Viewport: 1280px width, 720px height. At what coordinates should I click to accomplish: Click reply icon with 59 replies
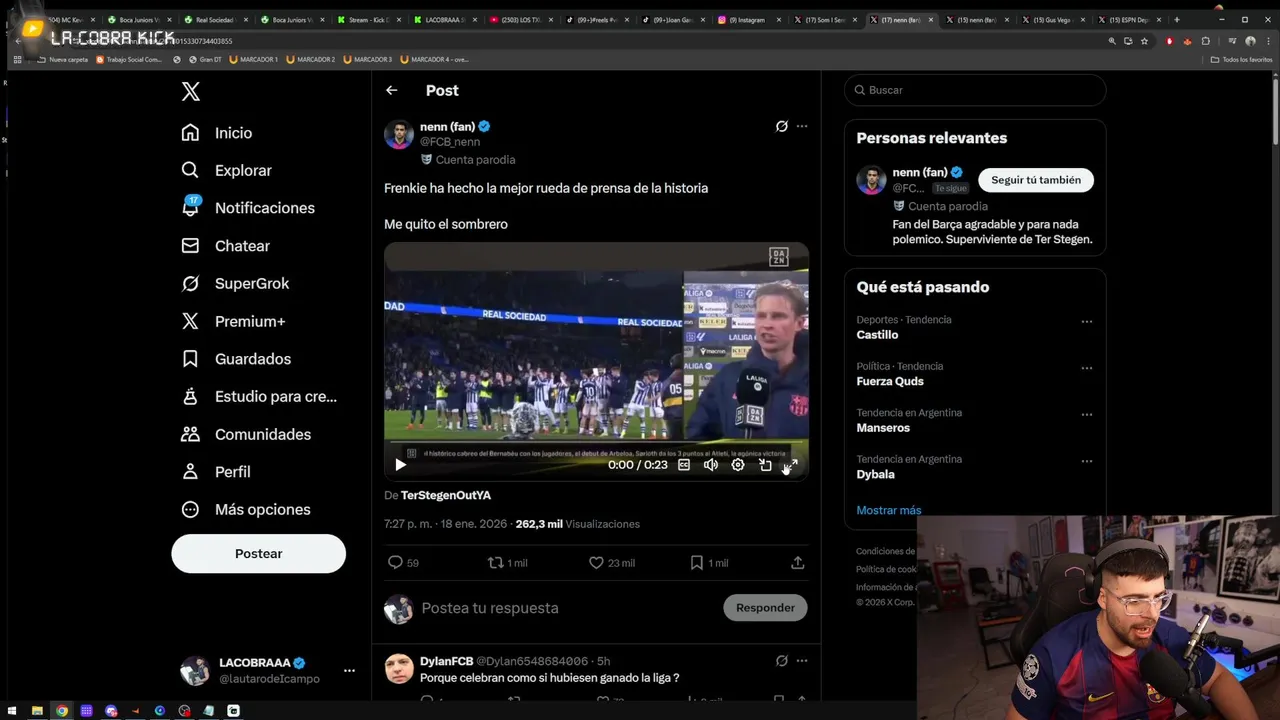click(403, 563)
